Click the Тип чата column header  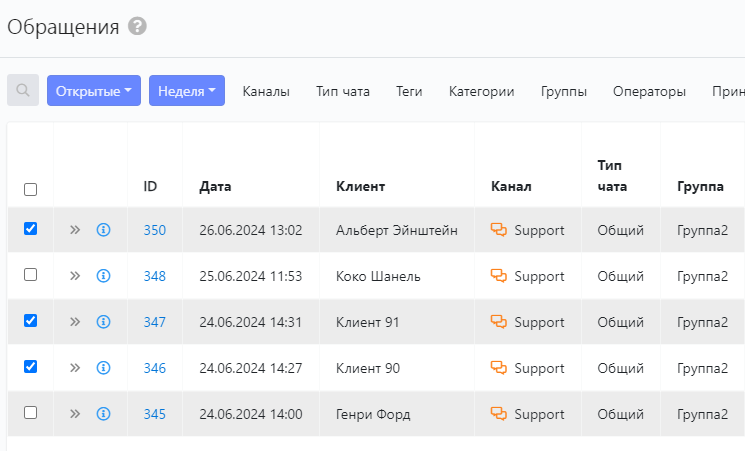612,176
